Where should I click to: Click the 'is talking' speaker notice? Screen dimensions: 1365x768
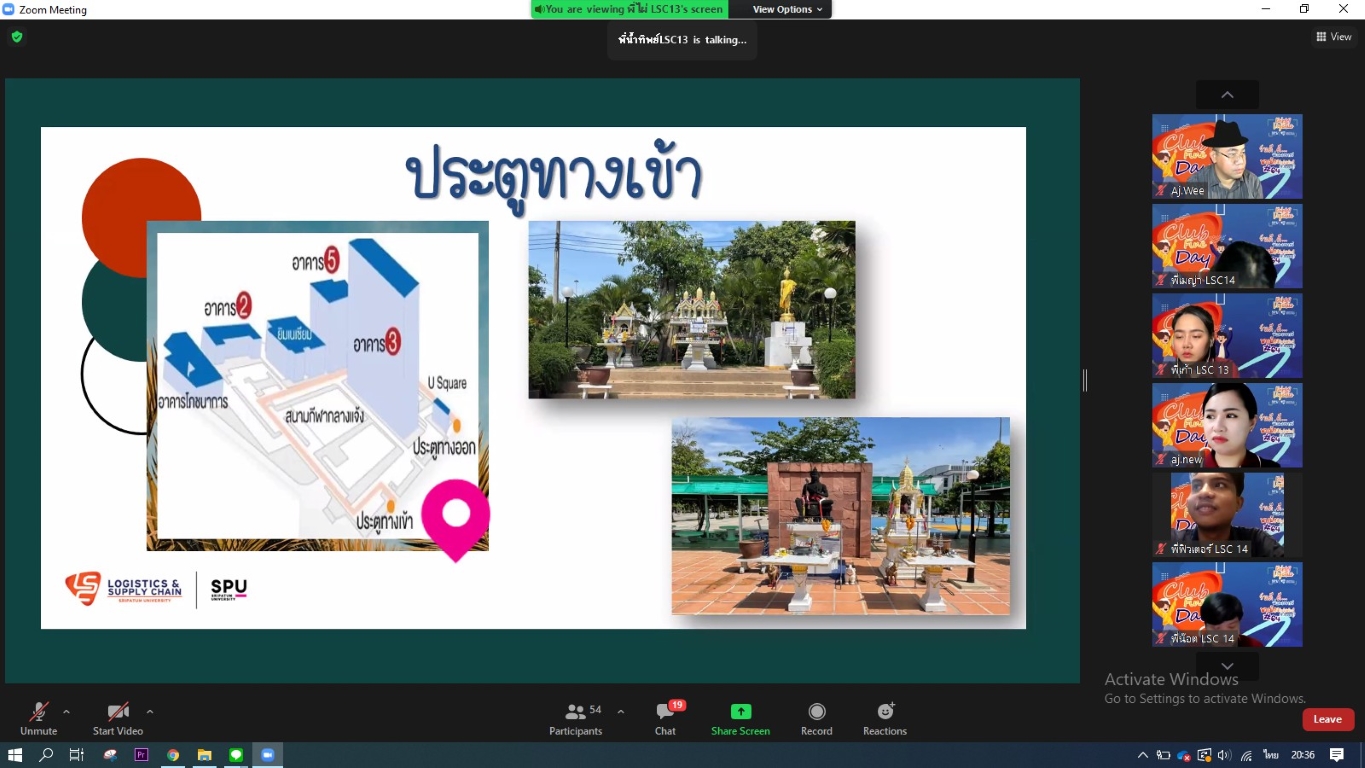pos(683,40)
